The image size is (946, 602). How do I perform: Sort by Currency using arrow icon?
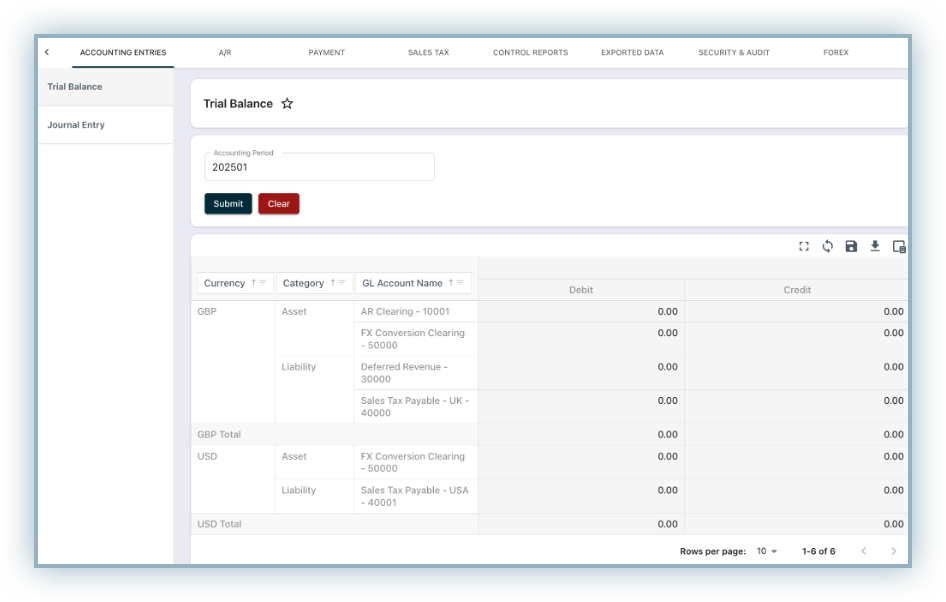pyautogui.click(x=253, y=283)
